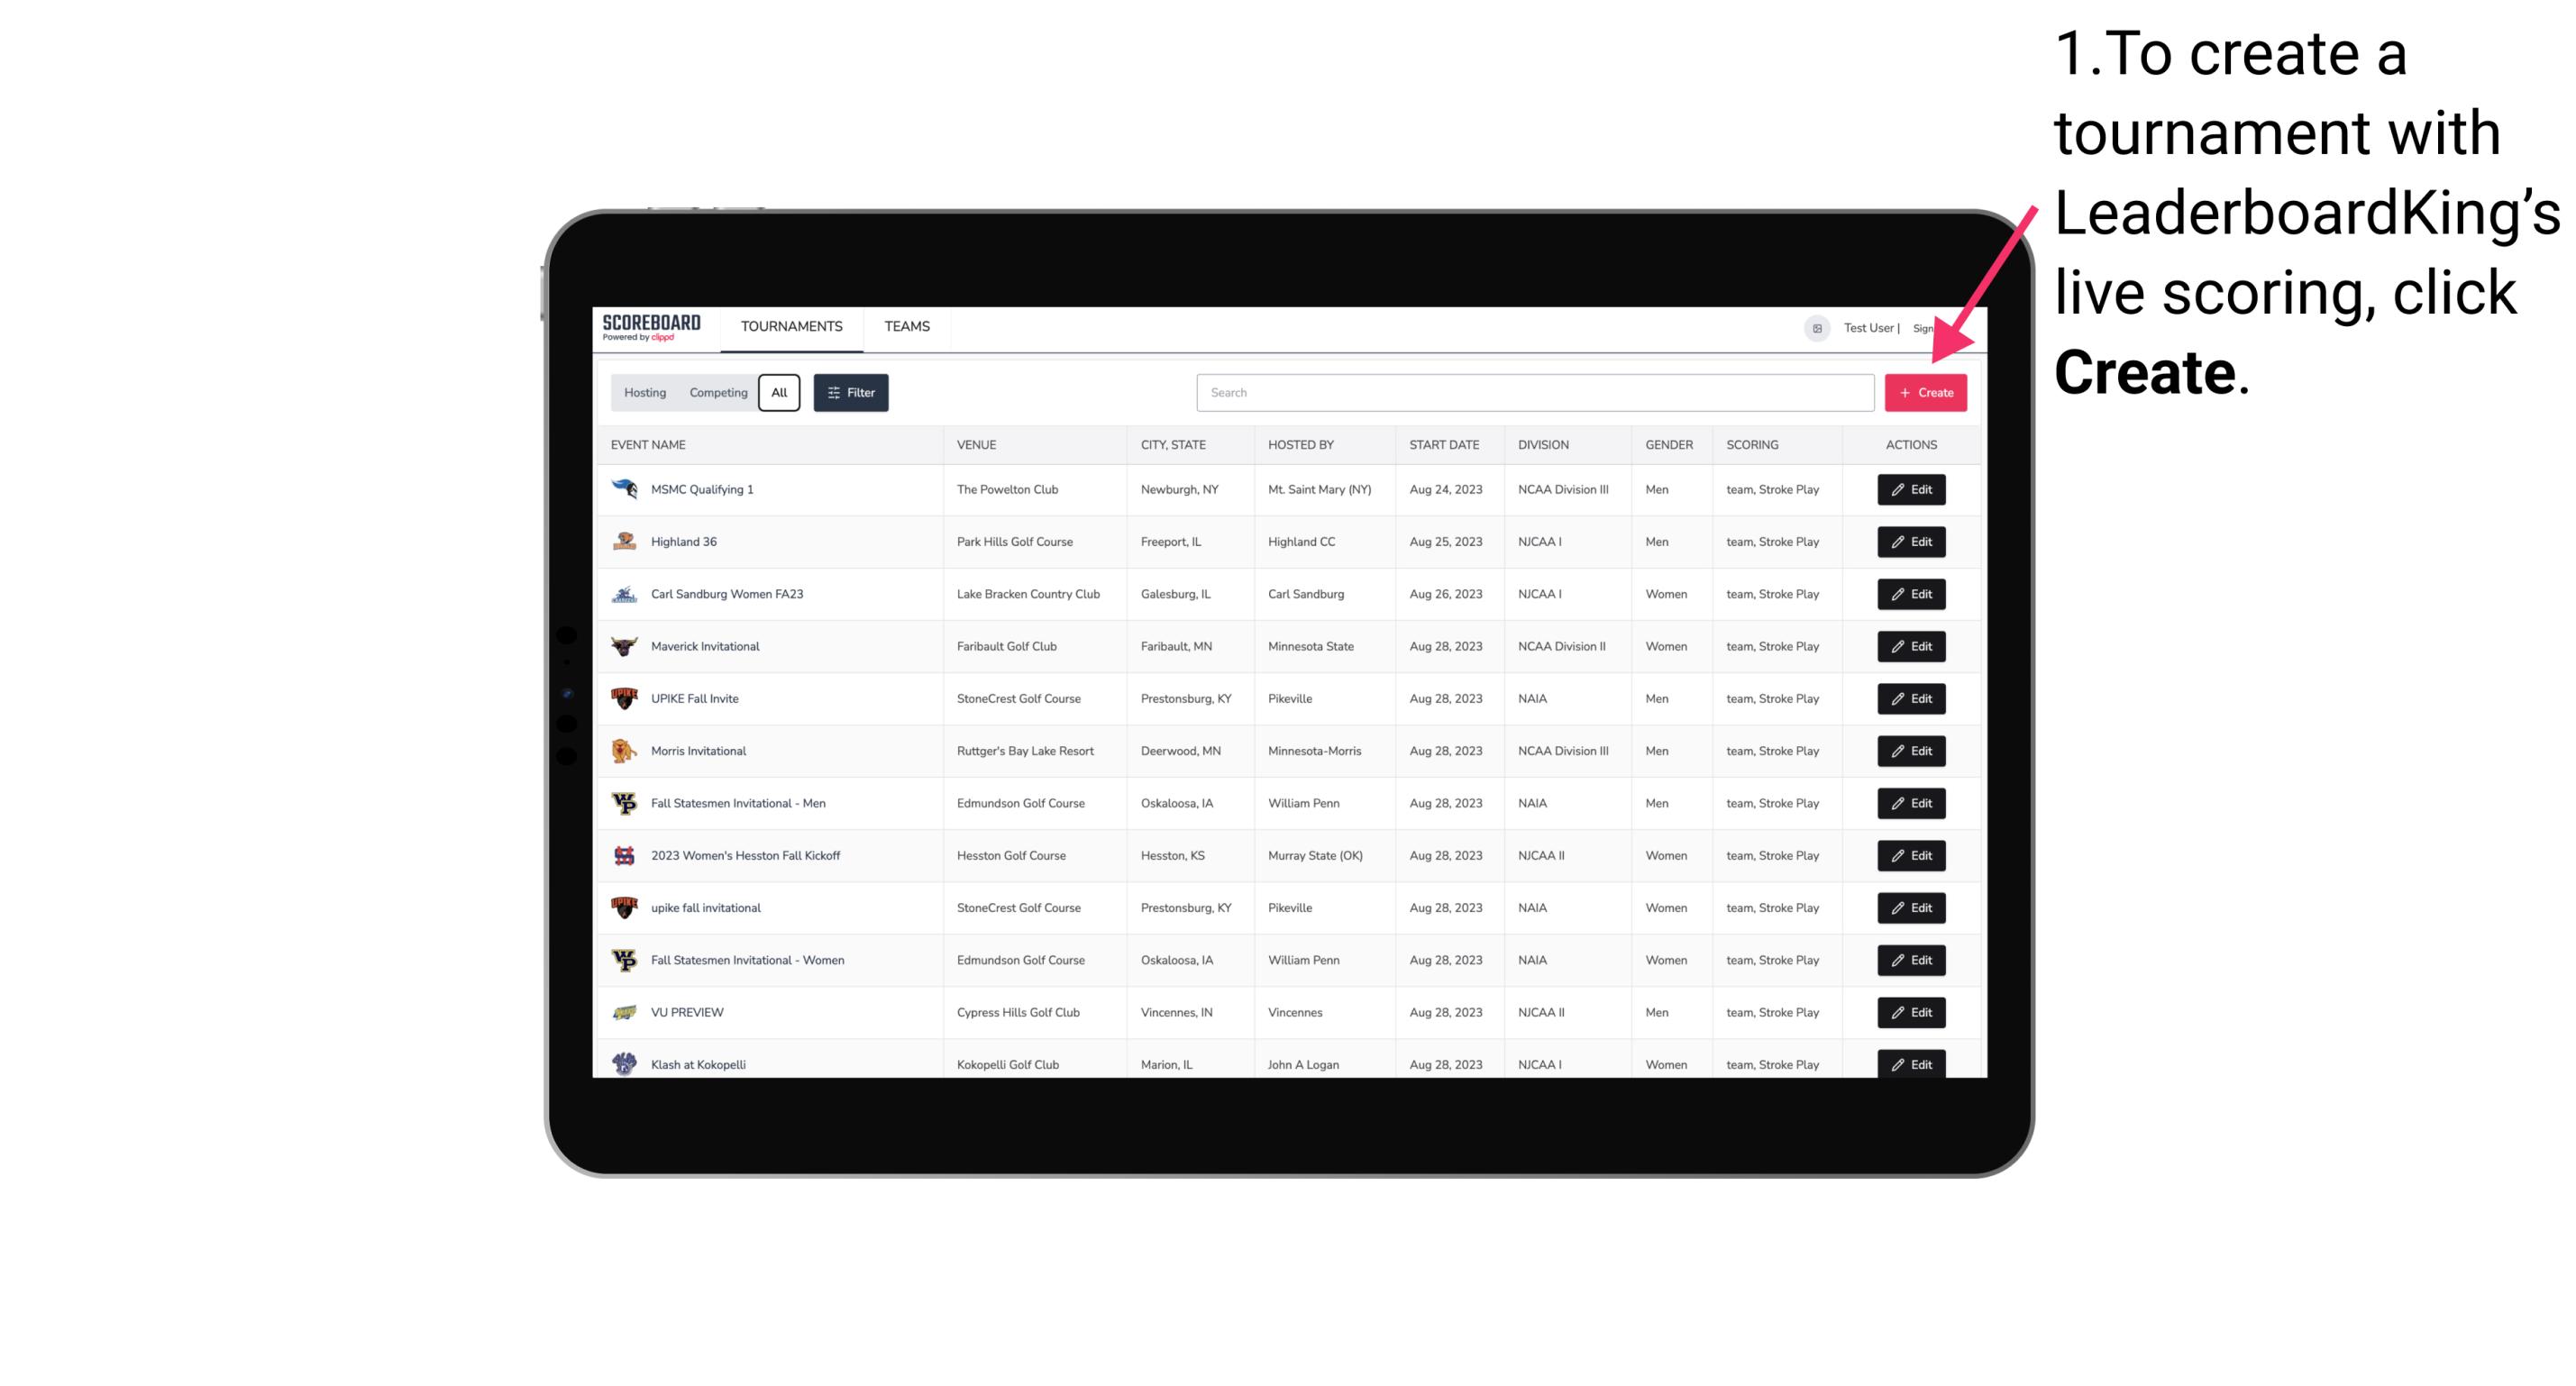
Task: Click the TEAMS navigation menu item
Action: tap(905, 326)
